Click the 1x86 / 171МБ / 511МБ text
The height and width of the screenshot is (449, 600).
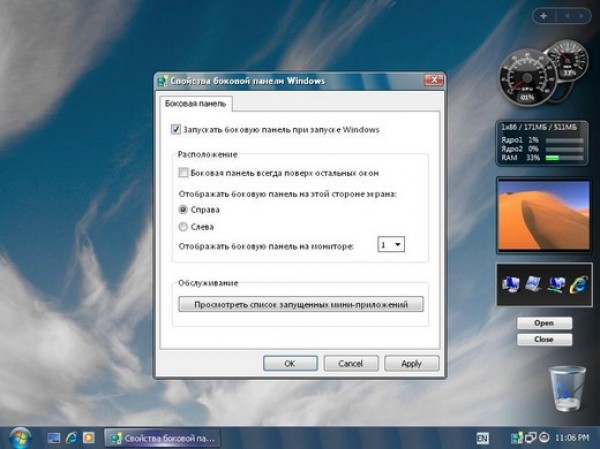coord(539,127)
